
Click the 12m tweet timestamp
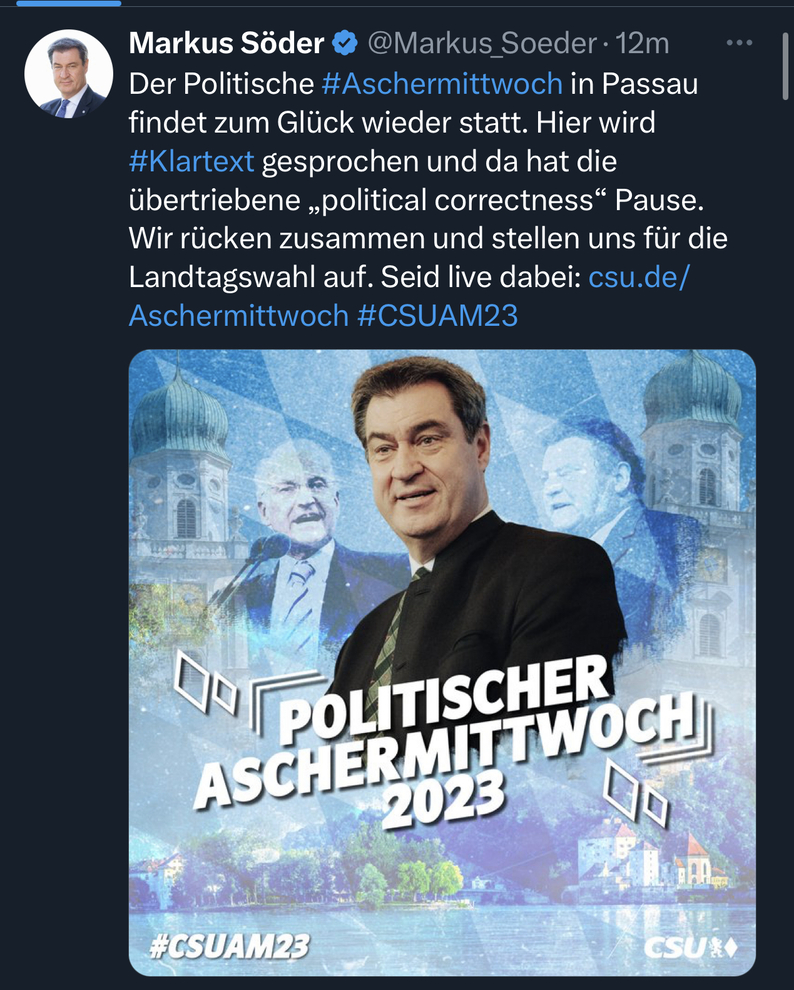tap(642, 44)
